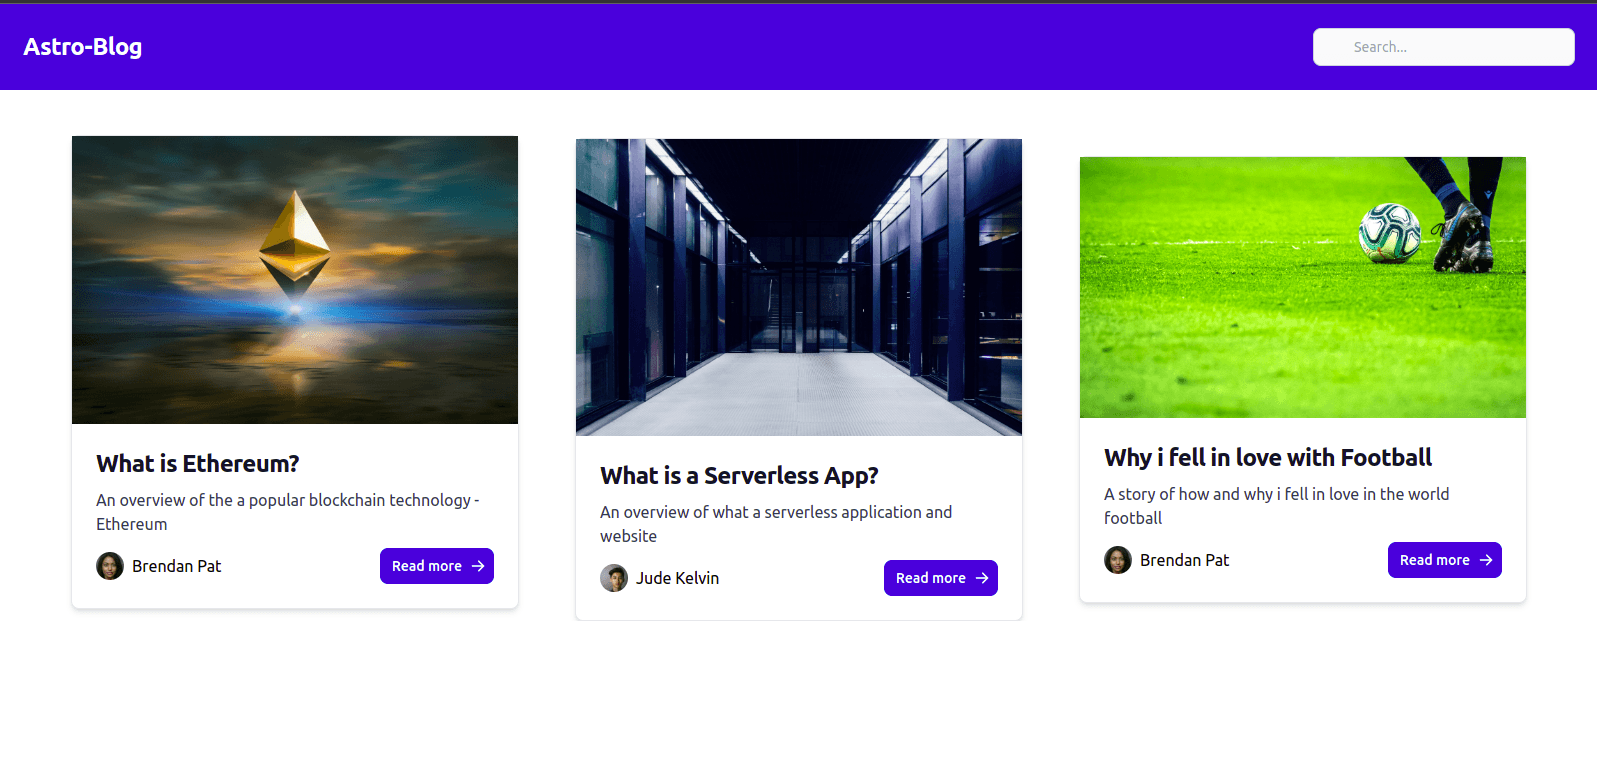Click the Ethereum blockchain overview description
The height and width of the screenshot is (771, 1597).
(x=288, y=512)
